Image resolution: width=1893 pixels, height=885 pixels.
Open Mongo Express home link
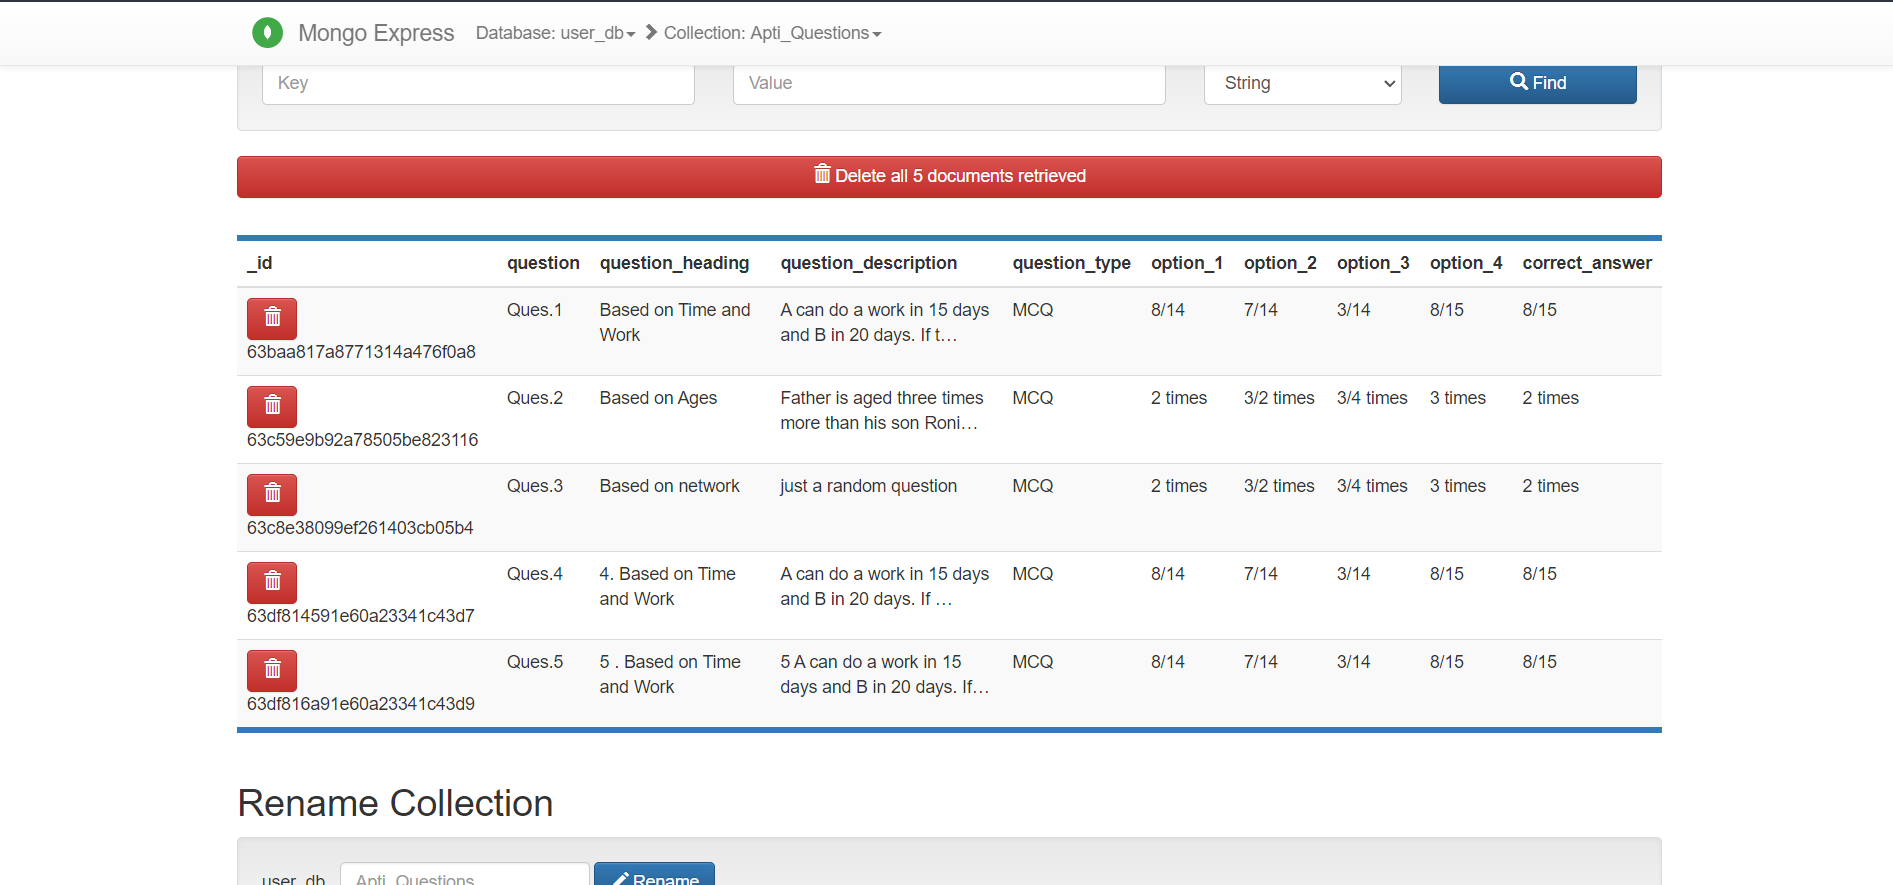pyautogui.click(x=376, y=33)
